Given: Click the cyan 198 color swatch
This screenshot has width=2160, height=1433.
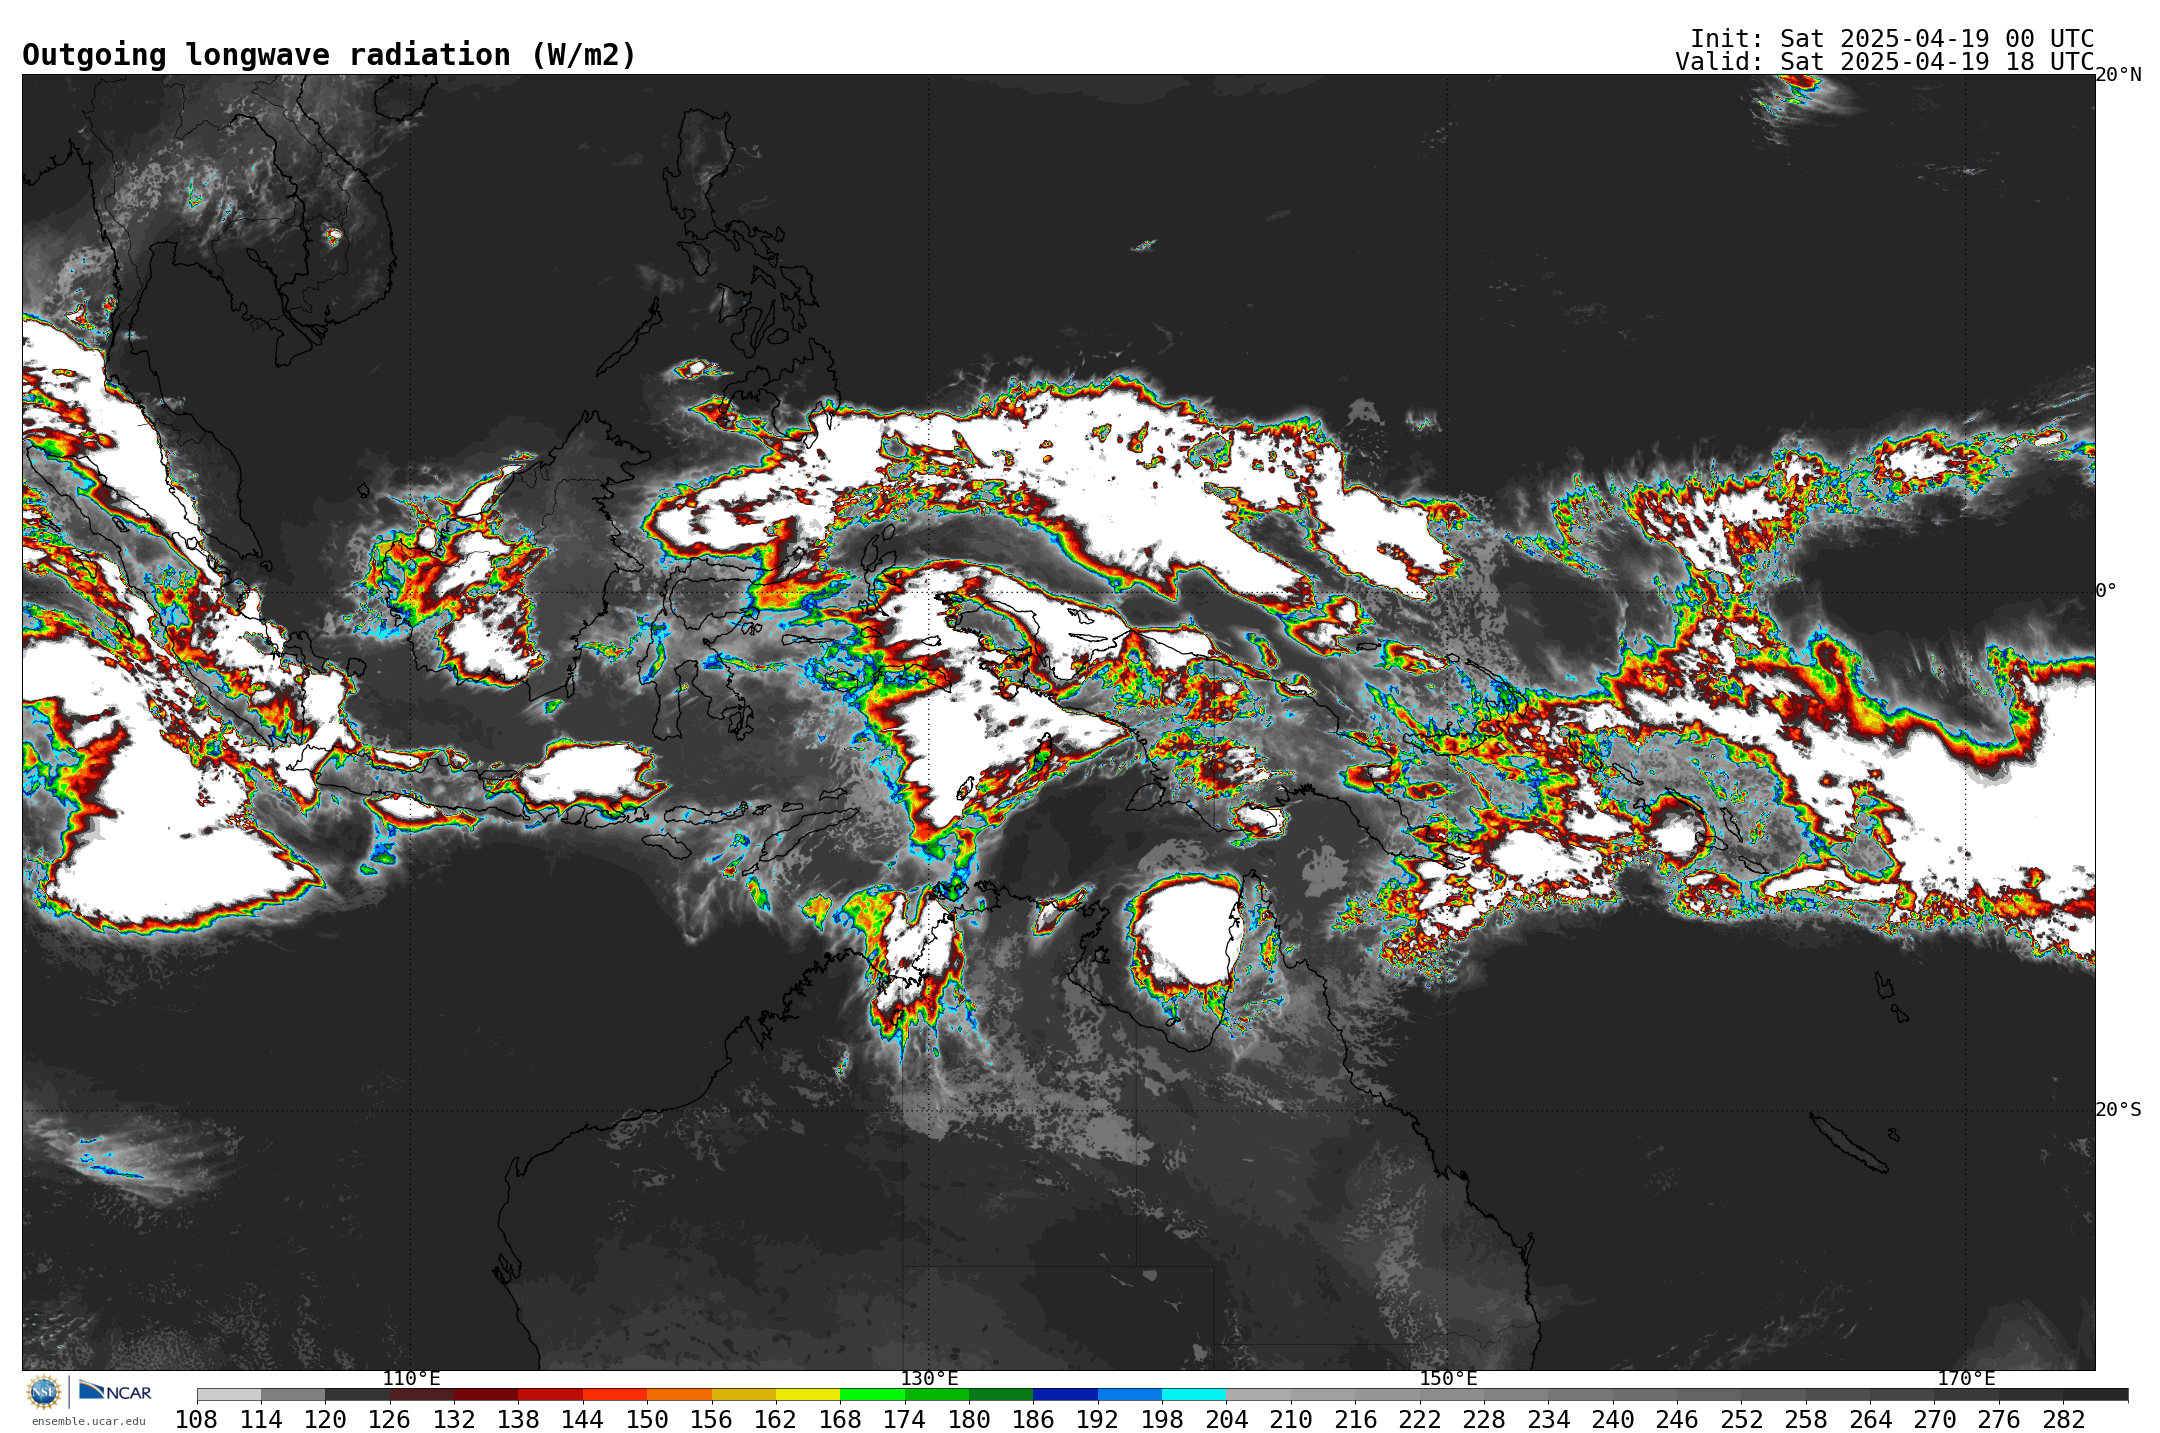Looking at the screenshot, I should 1193,1395.
